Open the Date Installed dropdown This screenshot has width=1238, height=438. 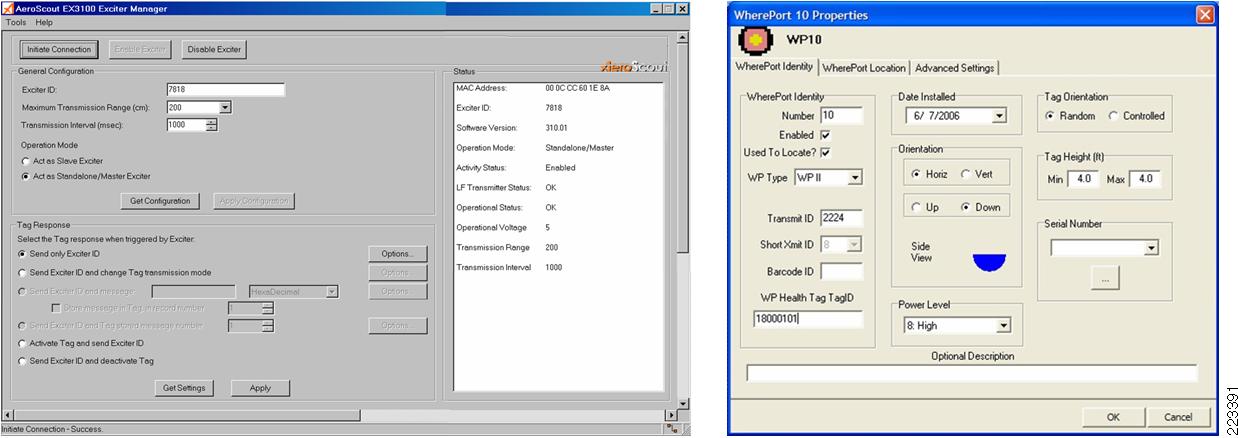pyautogui.click(x=998, y=116)
